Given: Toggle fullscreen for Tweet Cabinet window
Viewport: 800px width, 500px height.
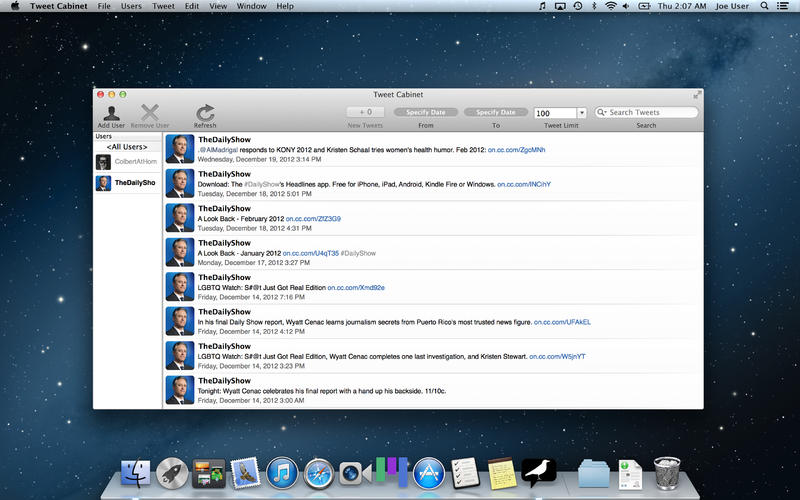Looking at the screenshot, I should coord(696,95).
